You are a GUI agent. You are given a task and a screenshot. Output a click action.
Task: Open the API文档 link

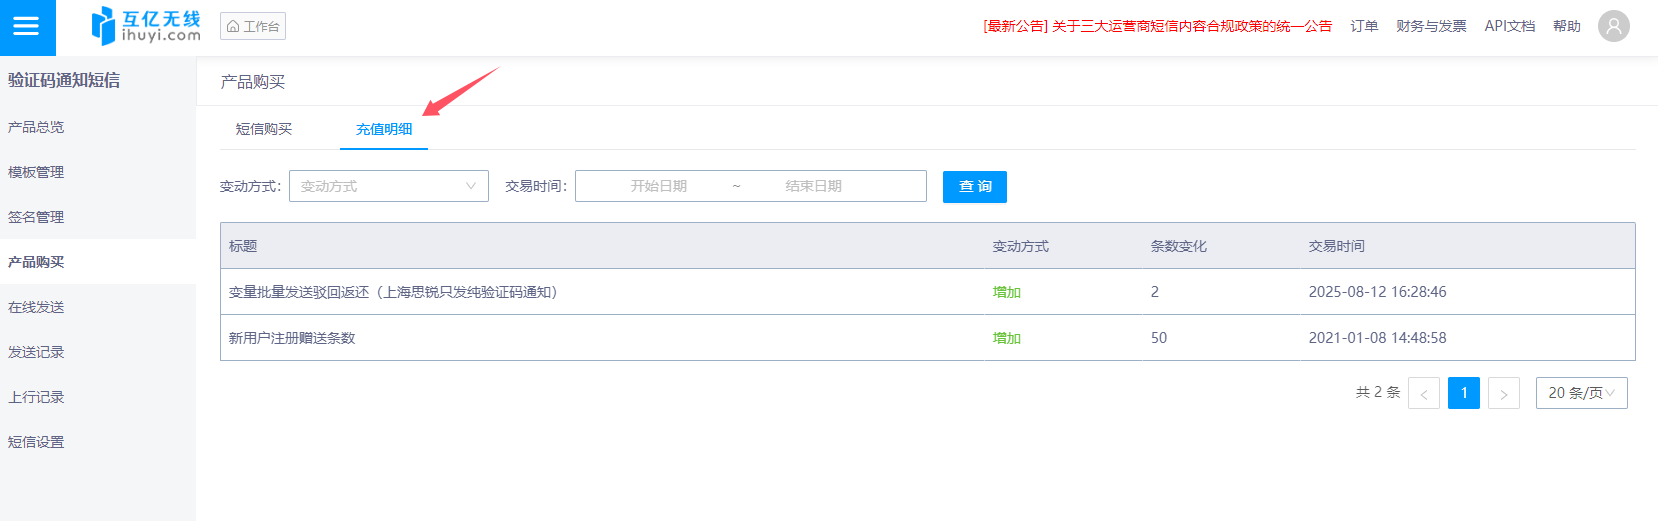coord(1509,26)
